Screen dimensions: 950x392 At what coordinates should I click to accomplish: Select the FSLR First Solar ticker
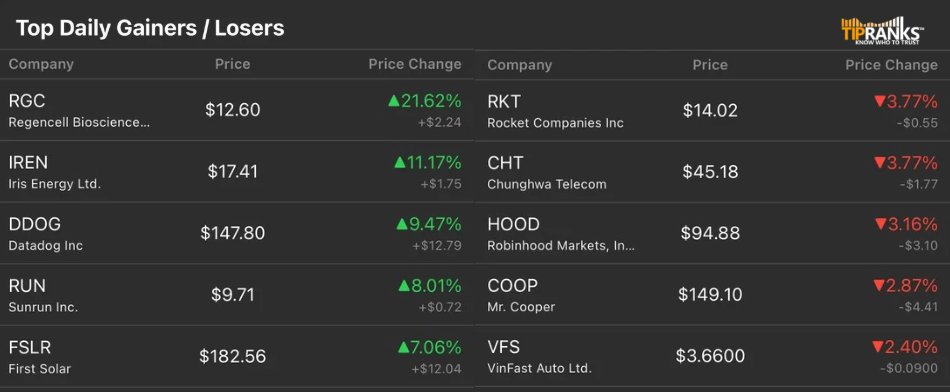[x=237, y=356]
